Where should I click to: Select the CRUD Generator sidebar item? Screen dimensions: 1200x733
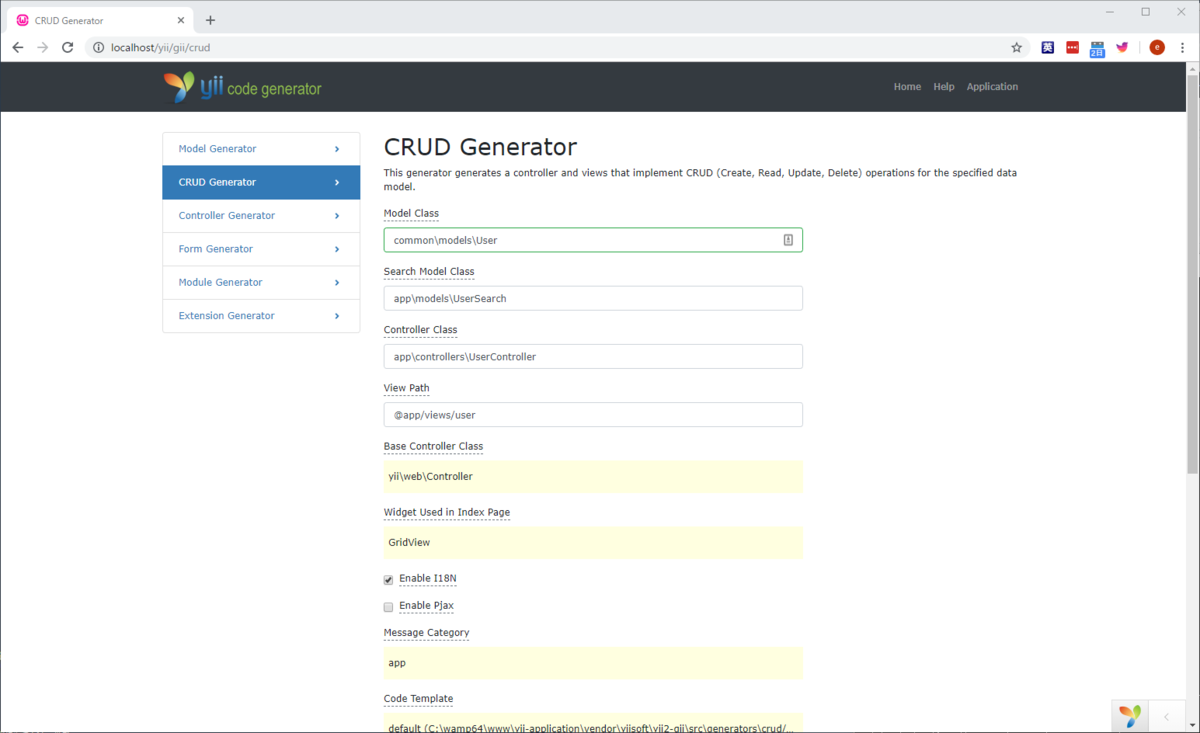click(x=261, y=182)
